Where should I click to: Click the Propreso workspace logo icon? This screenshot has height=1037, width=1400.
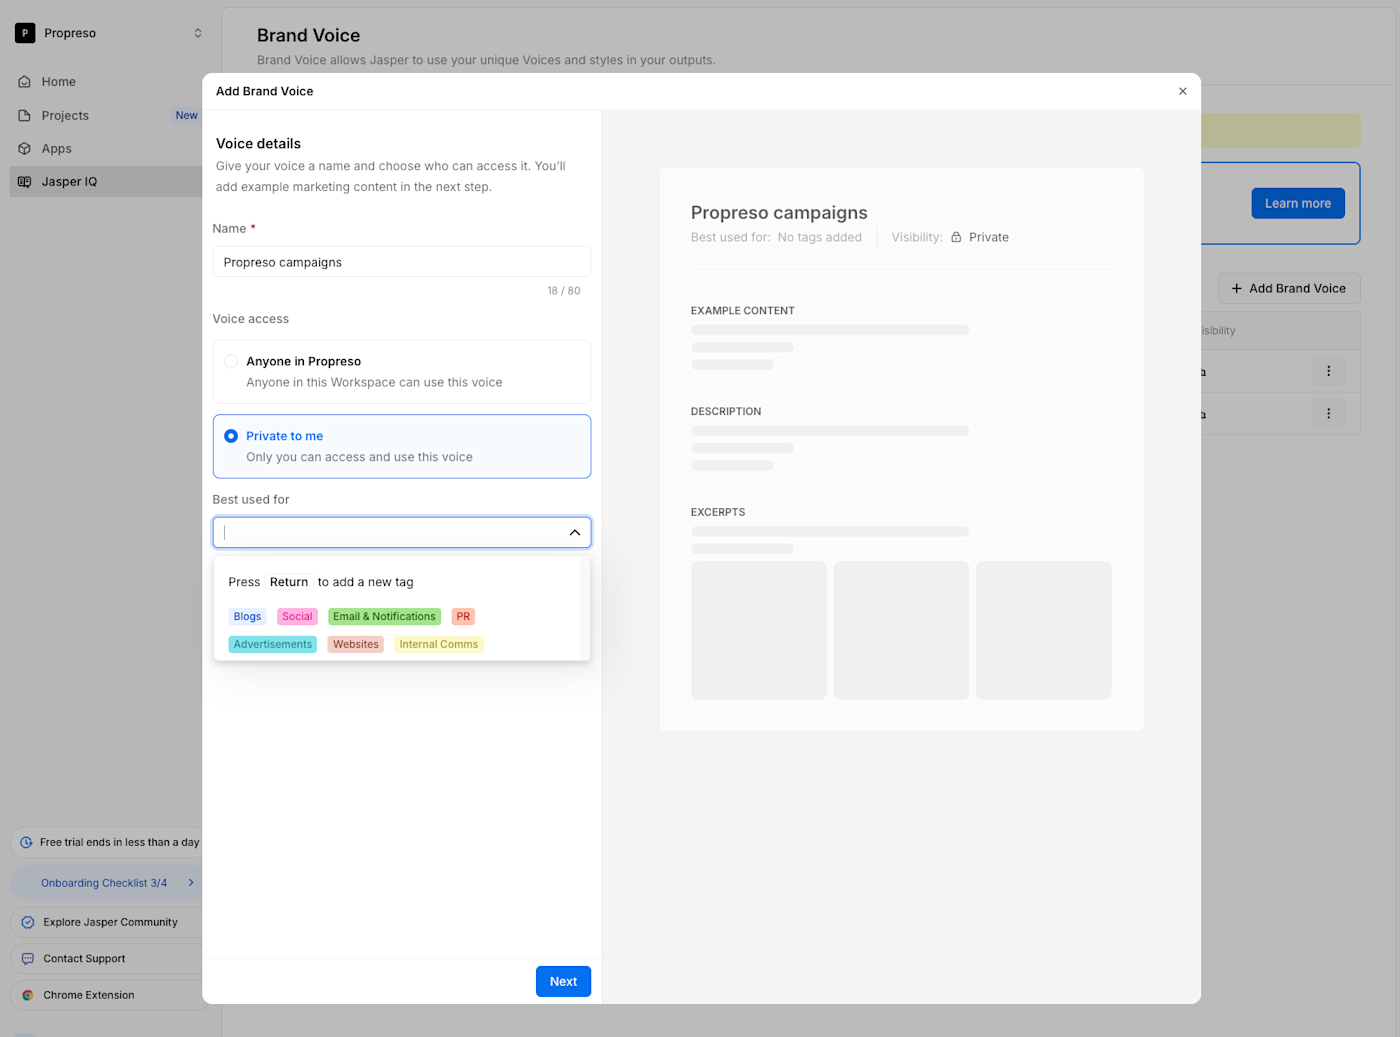[25, 33]
